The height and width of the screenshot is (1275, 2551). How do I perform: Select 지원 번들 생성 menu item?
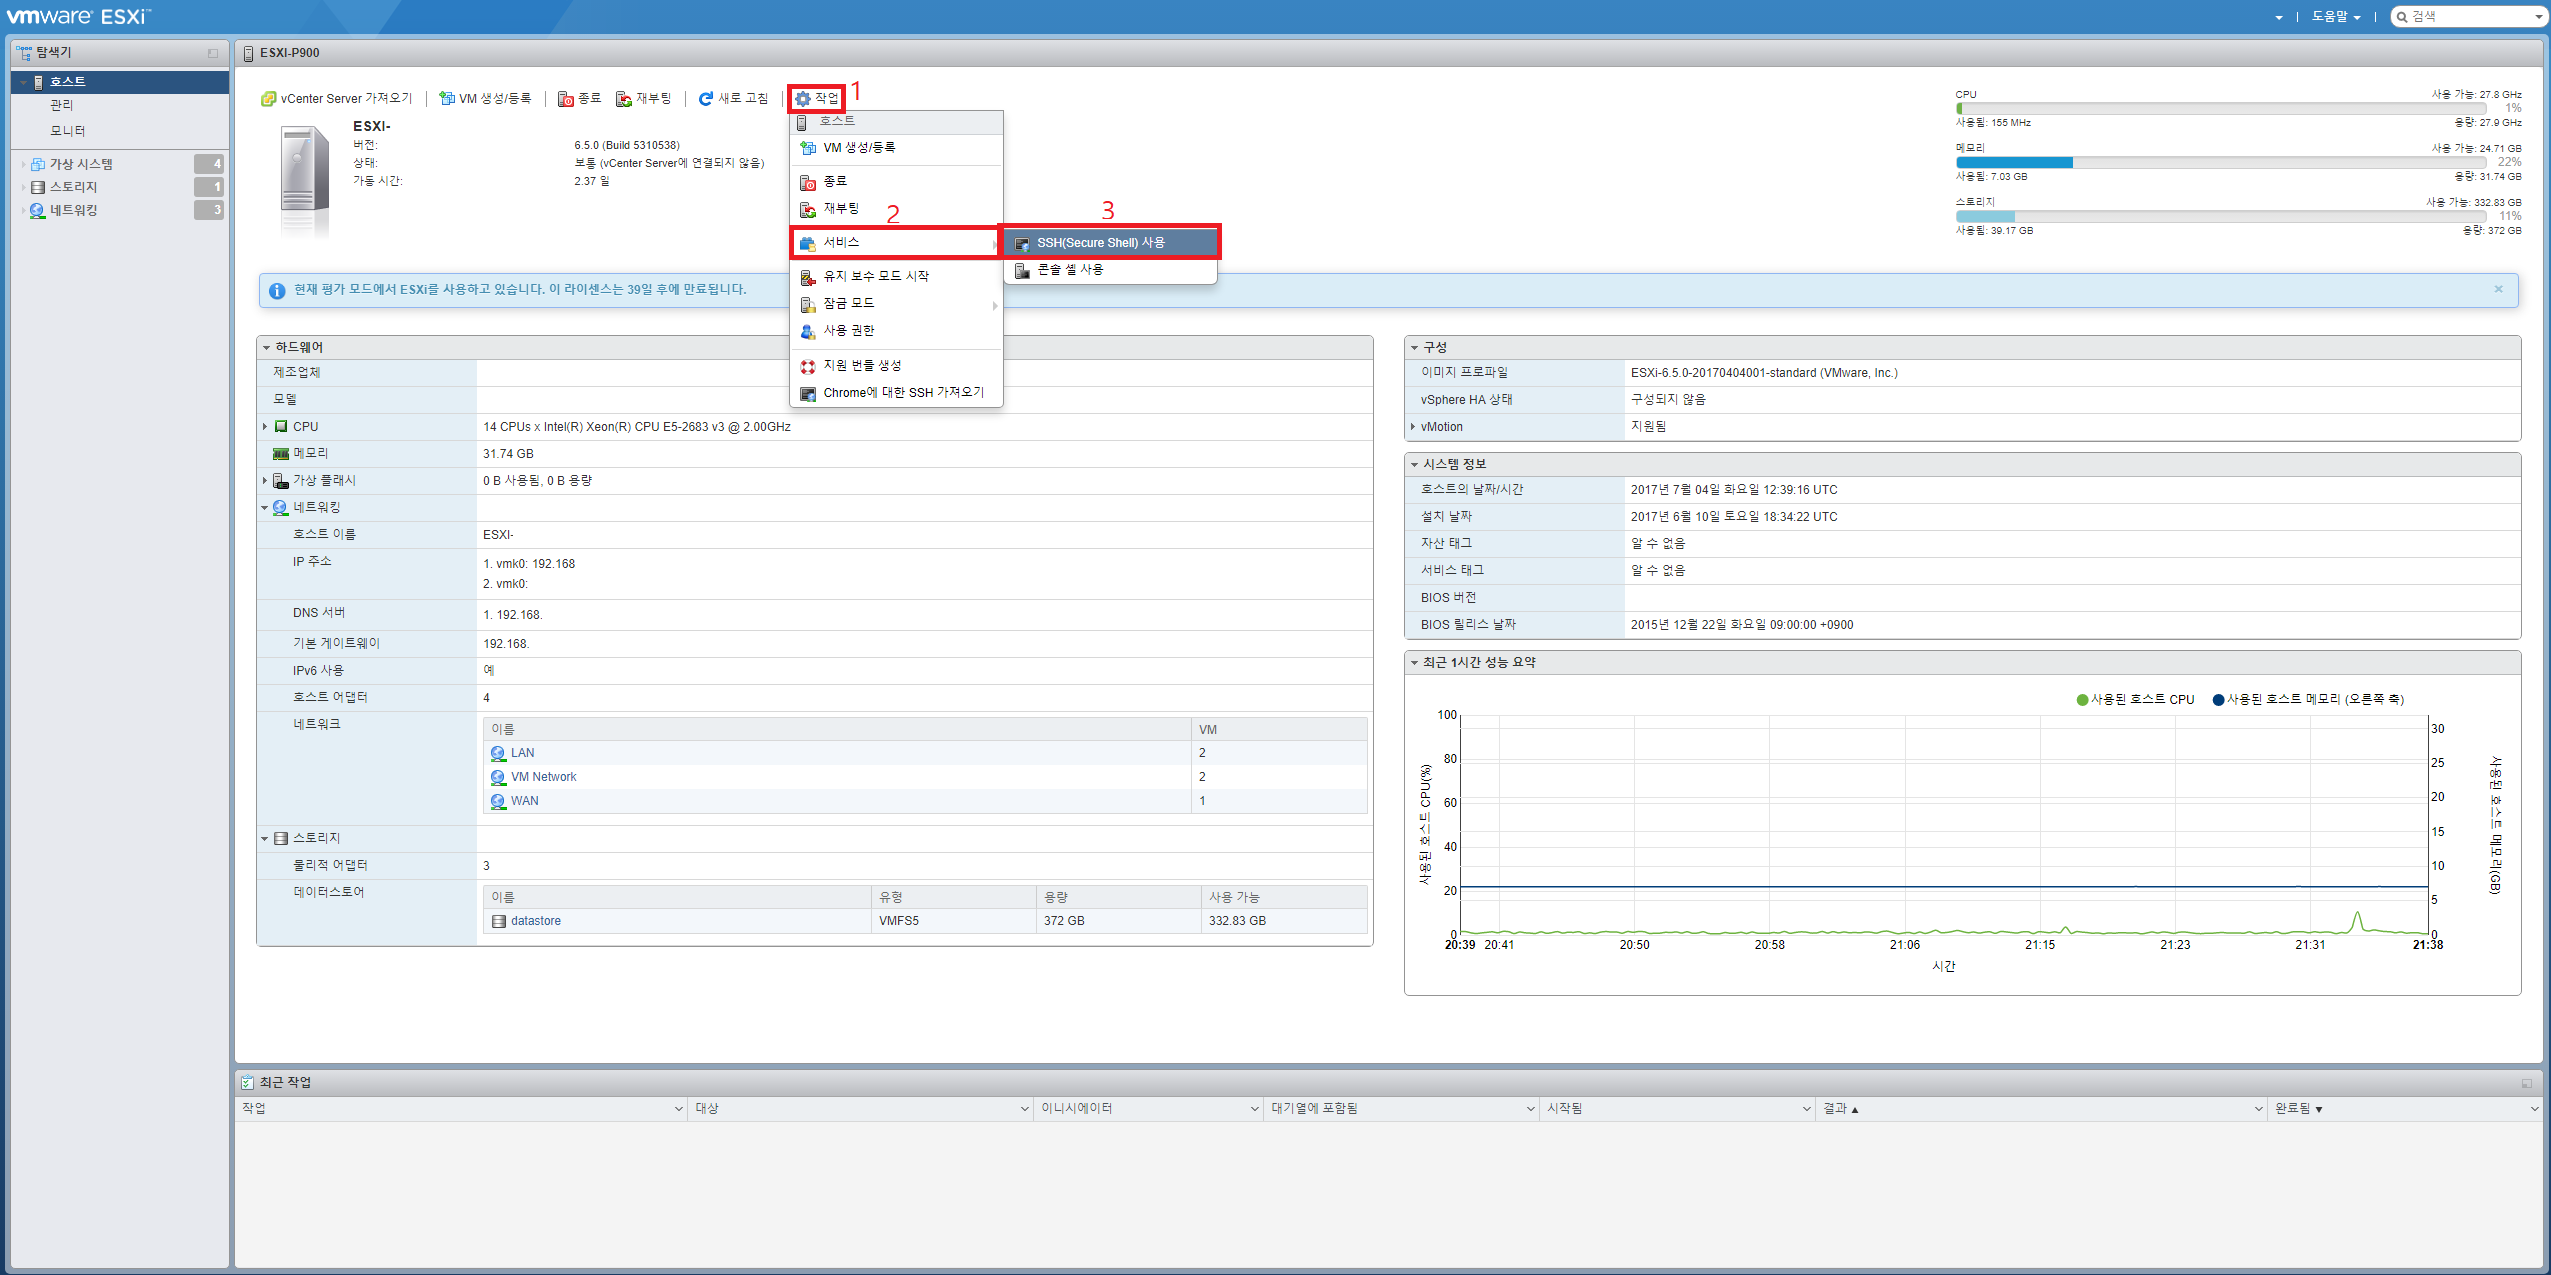pyautogui.click(x=896, y=366)
